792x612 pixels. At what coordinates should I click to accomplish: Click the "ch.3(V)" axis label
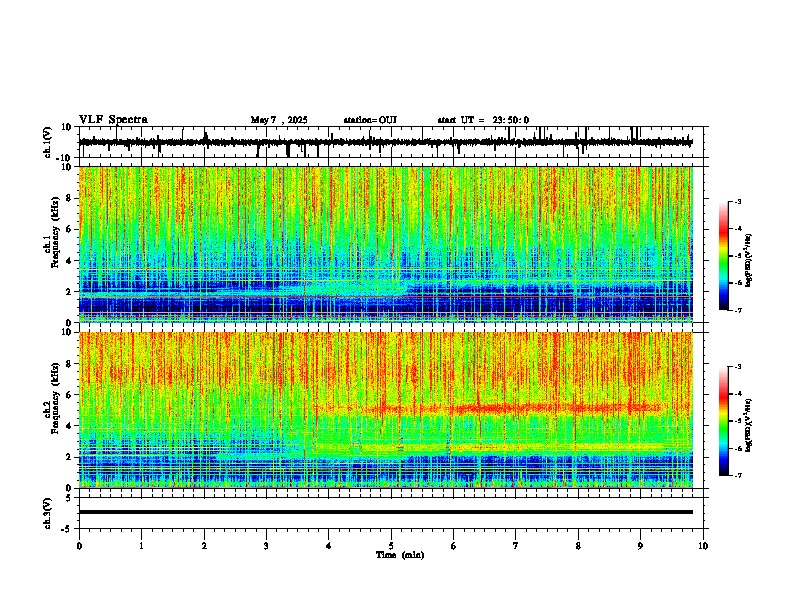[x=48, y=514]
